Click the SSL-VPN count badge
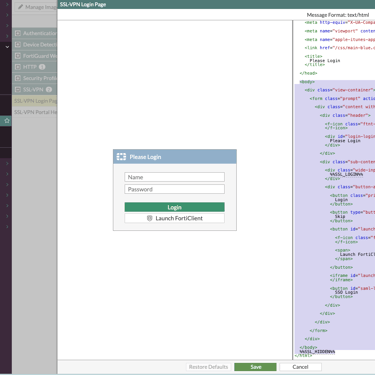 click(49, 90)
